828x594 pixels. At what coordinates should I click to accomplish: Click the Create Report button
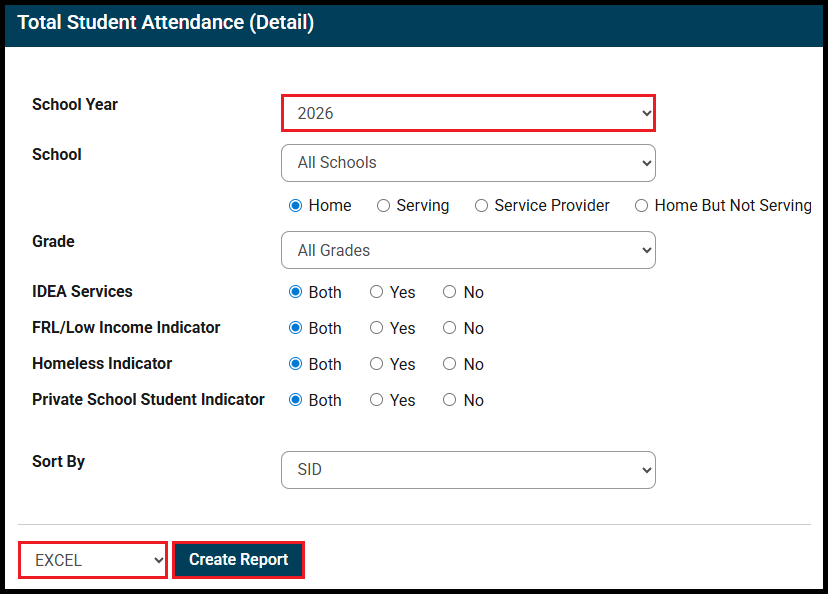238,560
